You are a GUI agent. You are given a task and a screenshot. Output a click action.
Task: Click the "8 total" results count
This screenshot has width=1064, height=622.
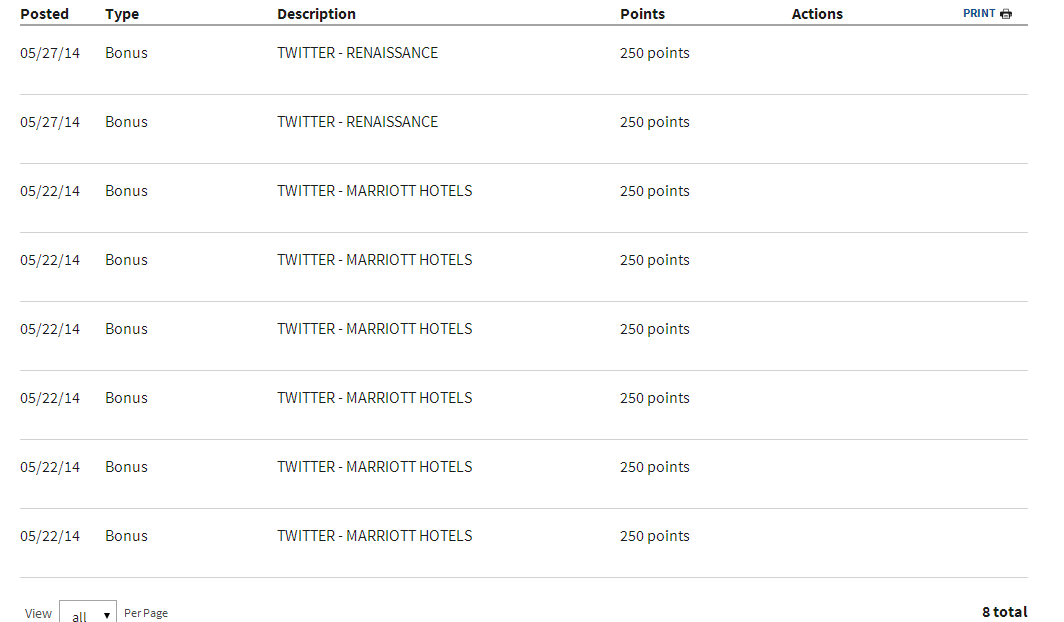click(1004, 612)
